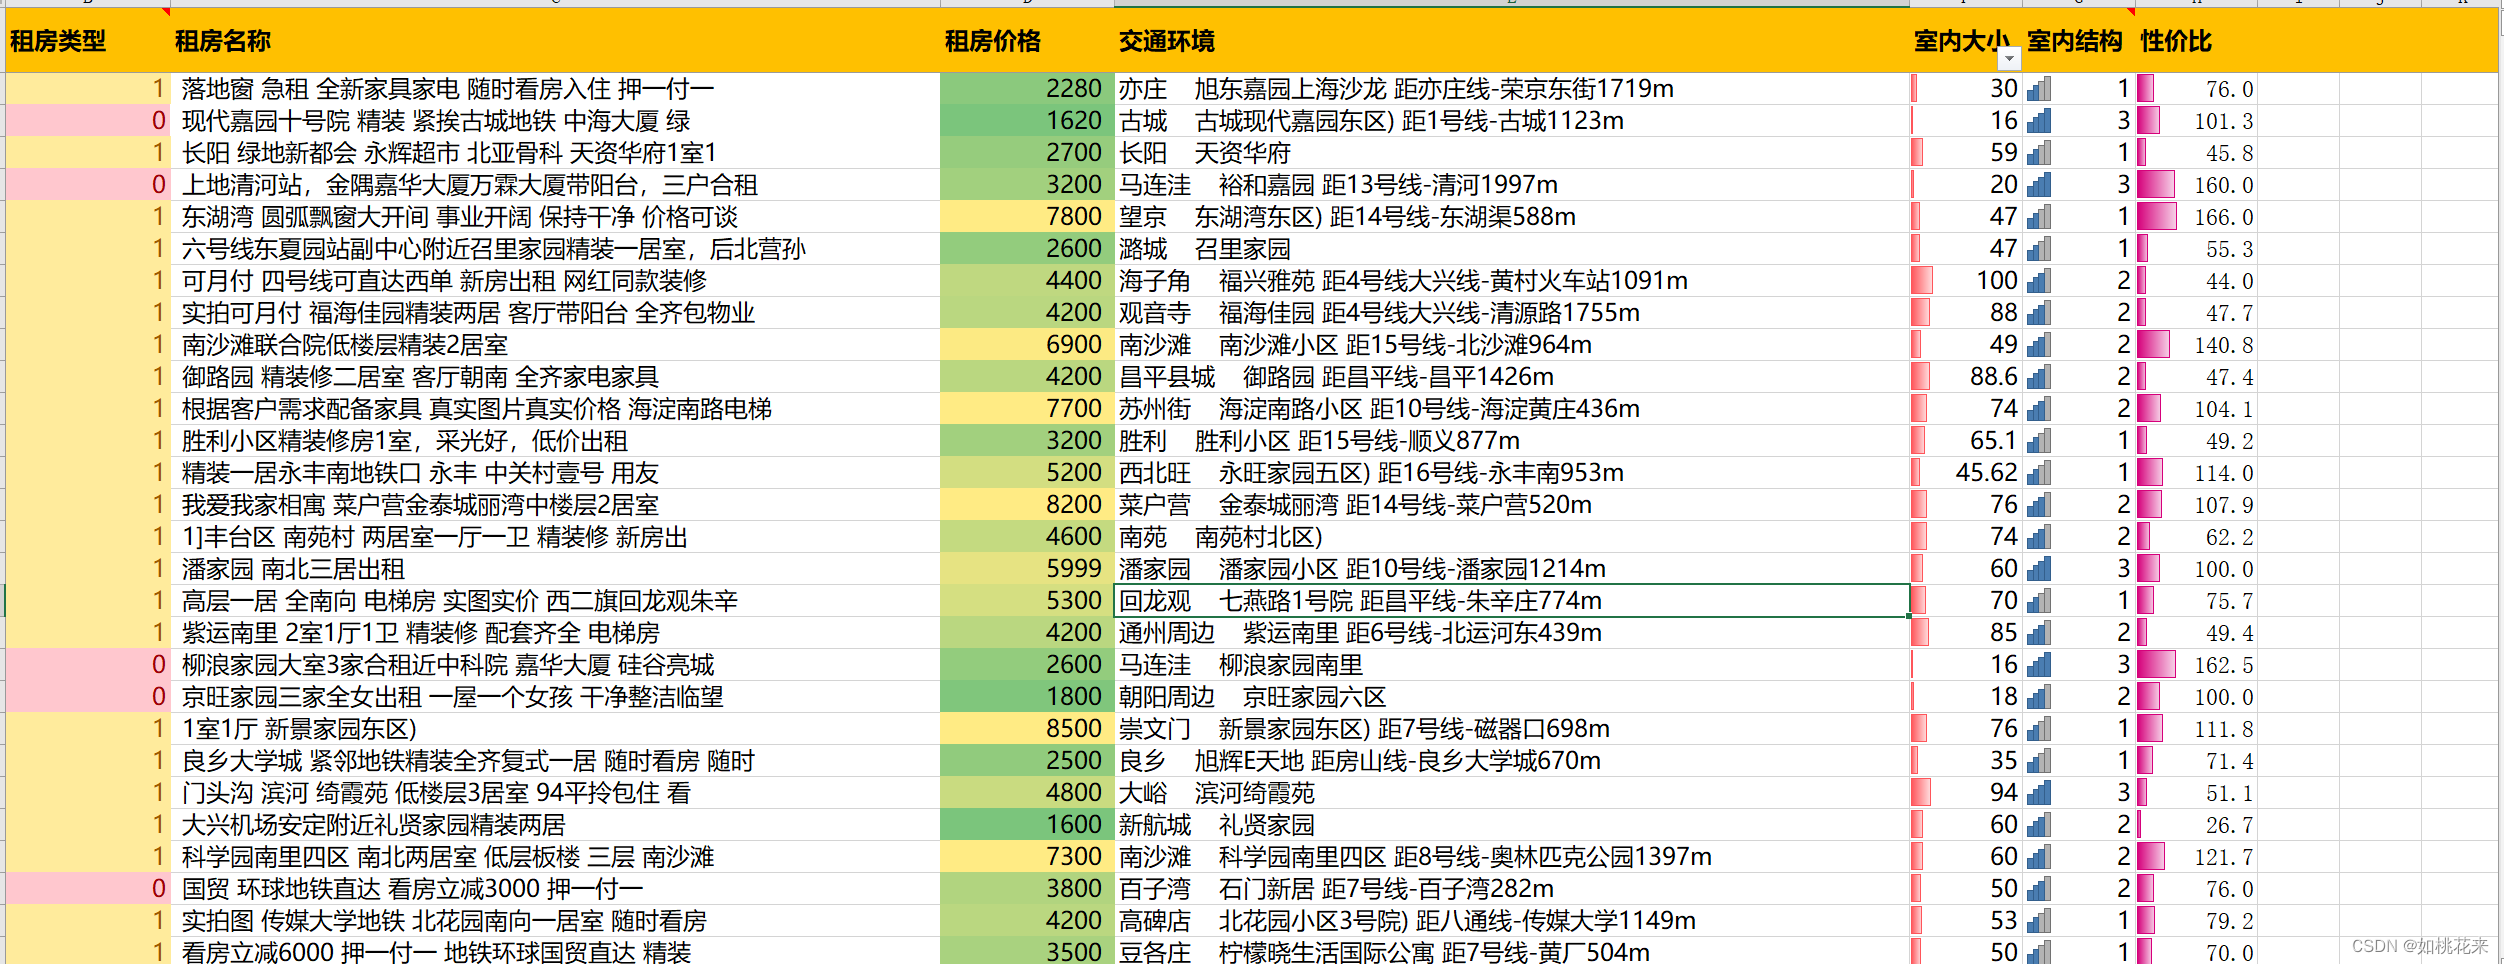The height and width of the screenshot is (964, 2504).
Task: Select the price cell 8200
Action: click(x=1027, y=505)
